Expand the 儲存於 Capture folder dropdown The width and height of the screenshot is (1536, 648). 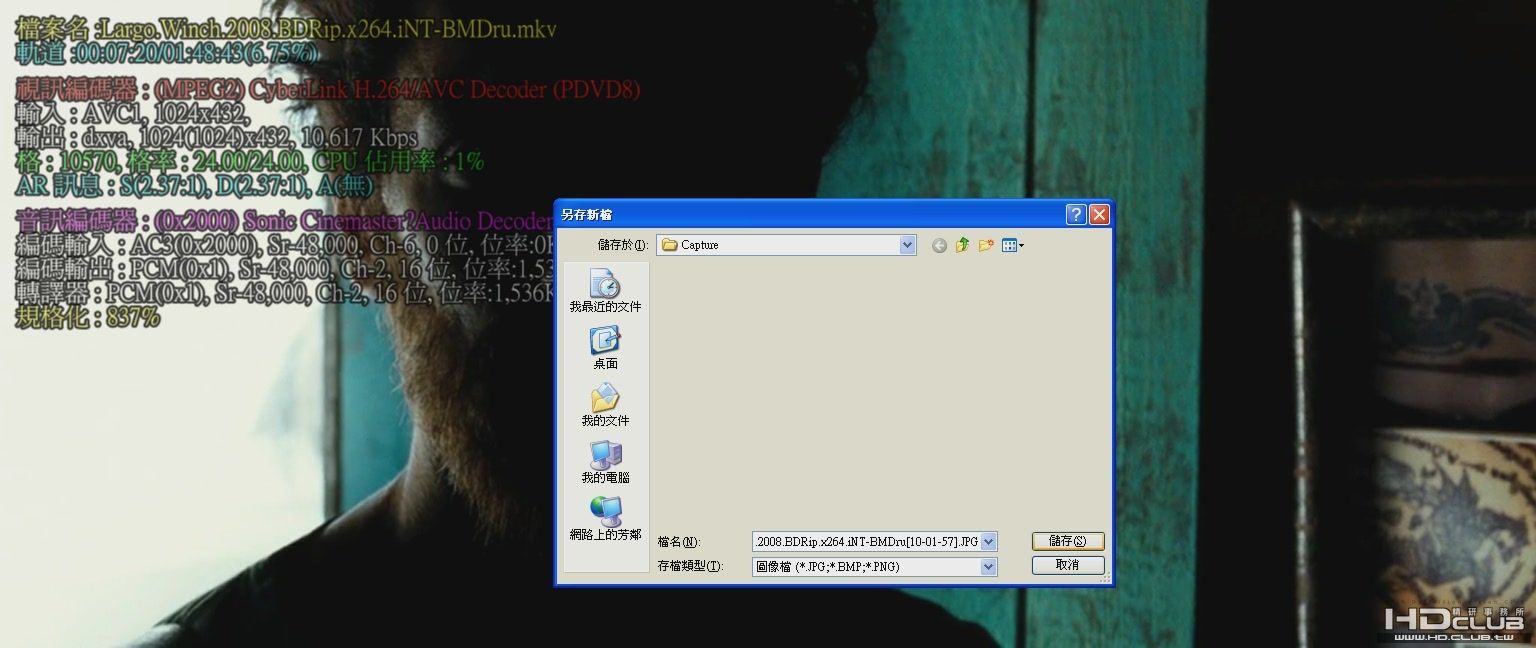click(x=907, y=245)
